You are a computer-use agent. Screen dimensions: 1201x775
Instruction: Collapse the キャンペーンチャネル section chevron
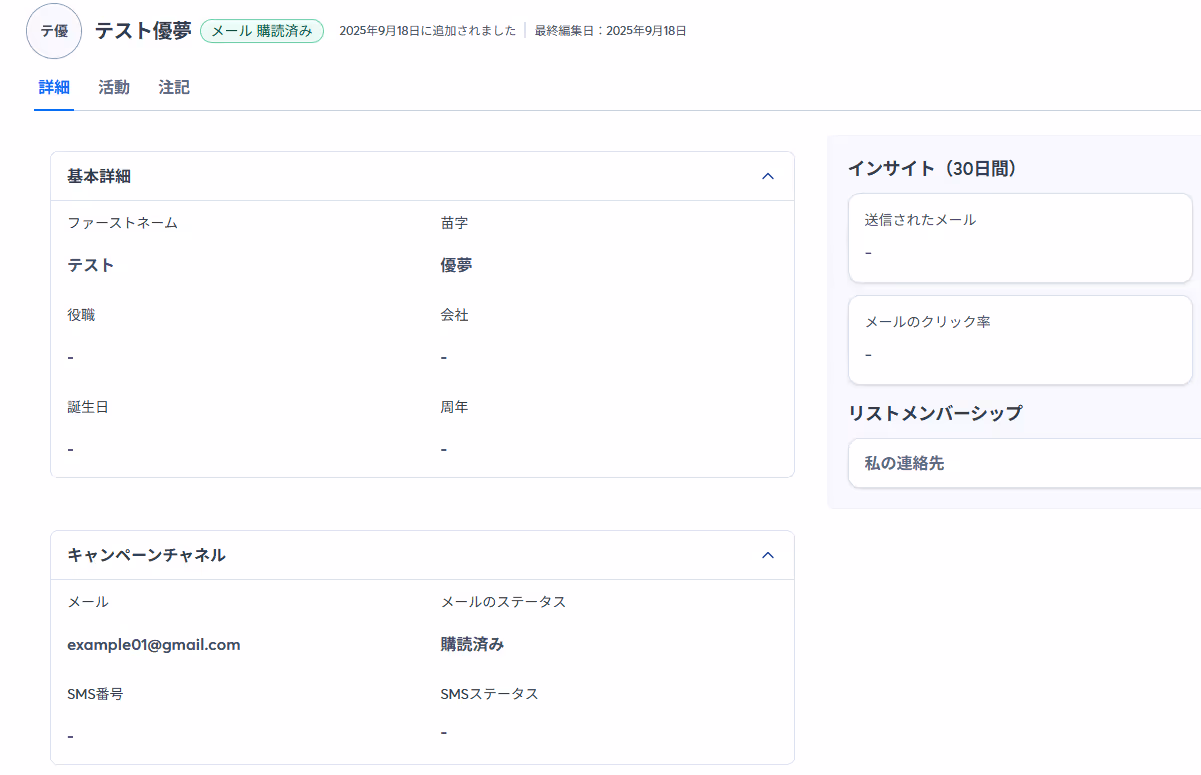(768, 555)
